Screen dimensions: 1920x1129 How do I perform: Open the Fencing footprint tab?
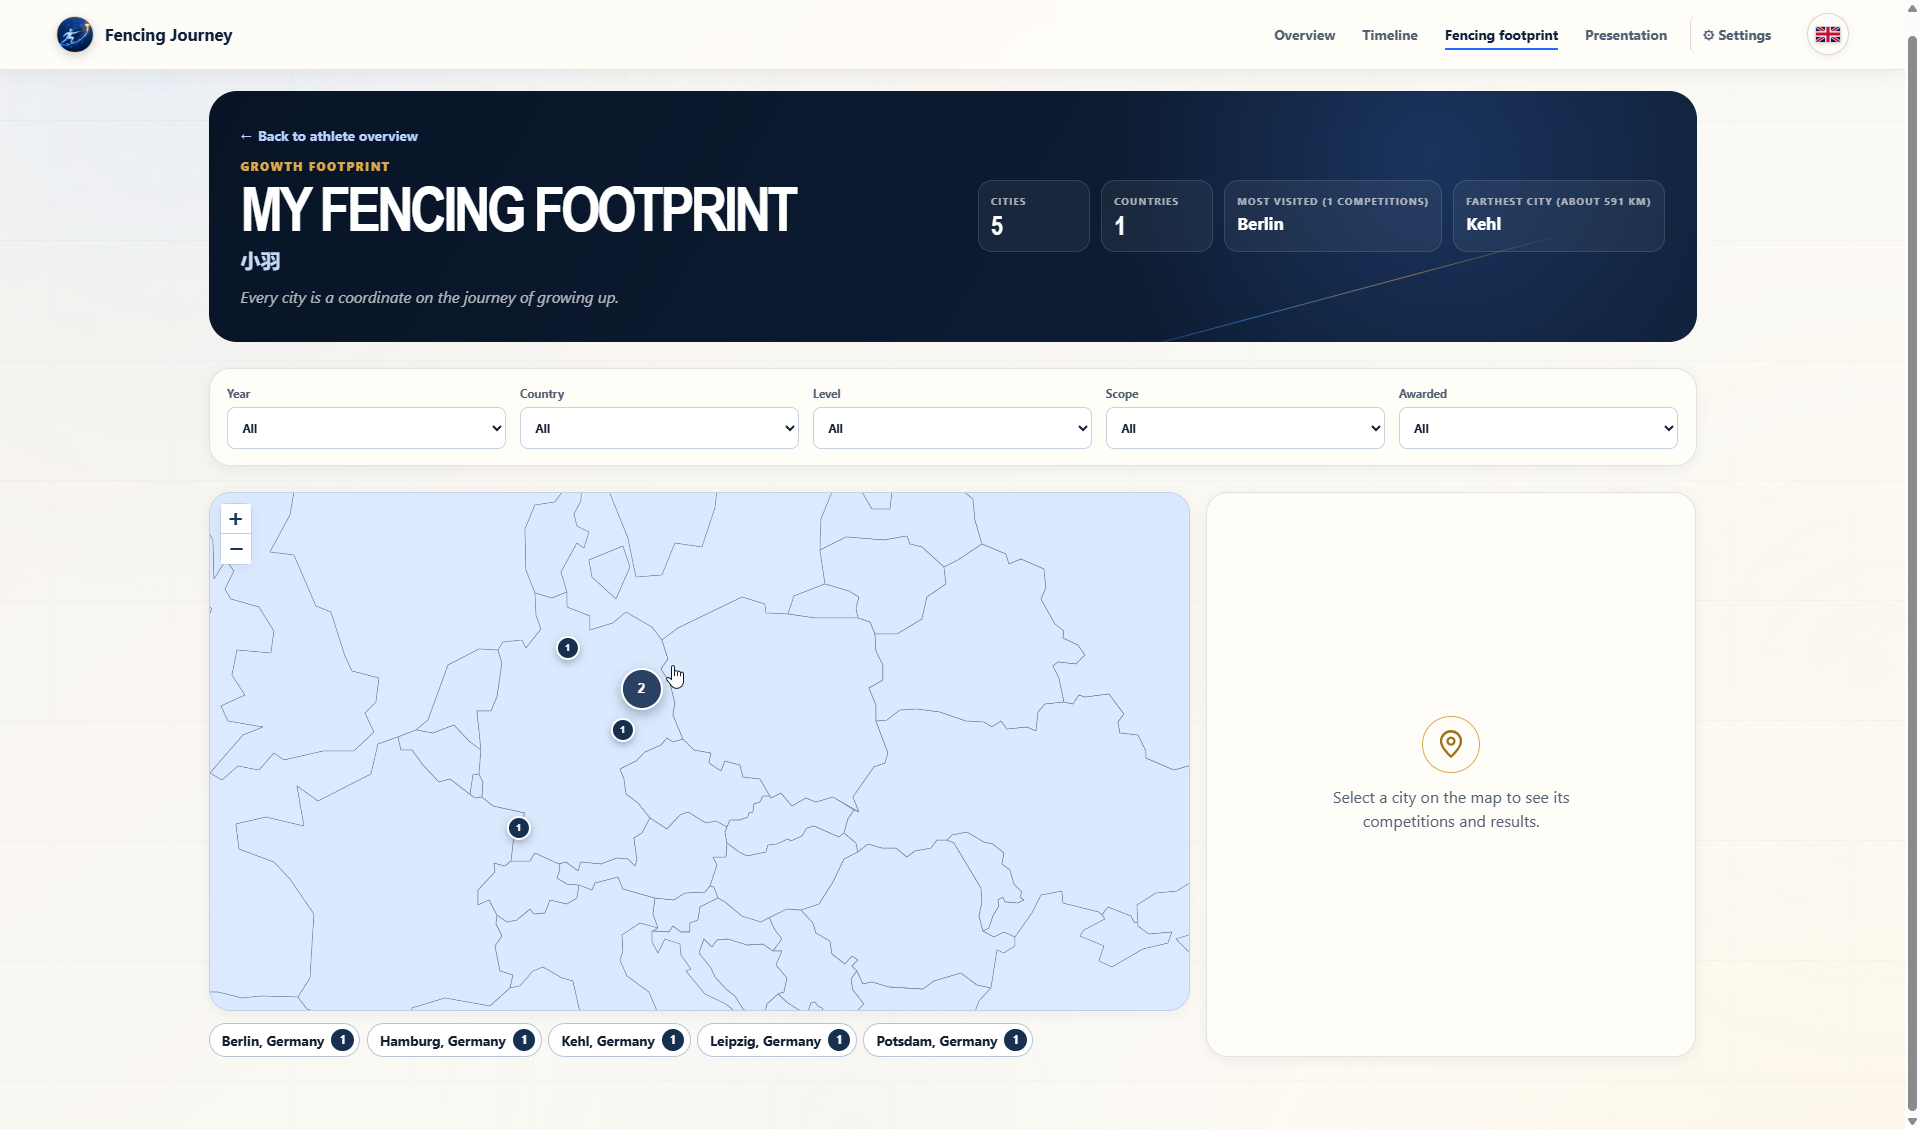pos(1501,35)
